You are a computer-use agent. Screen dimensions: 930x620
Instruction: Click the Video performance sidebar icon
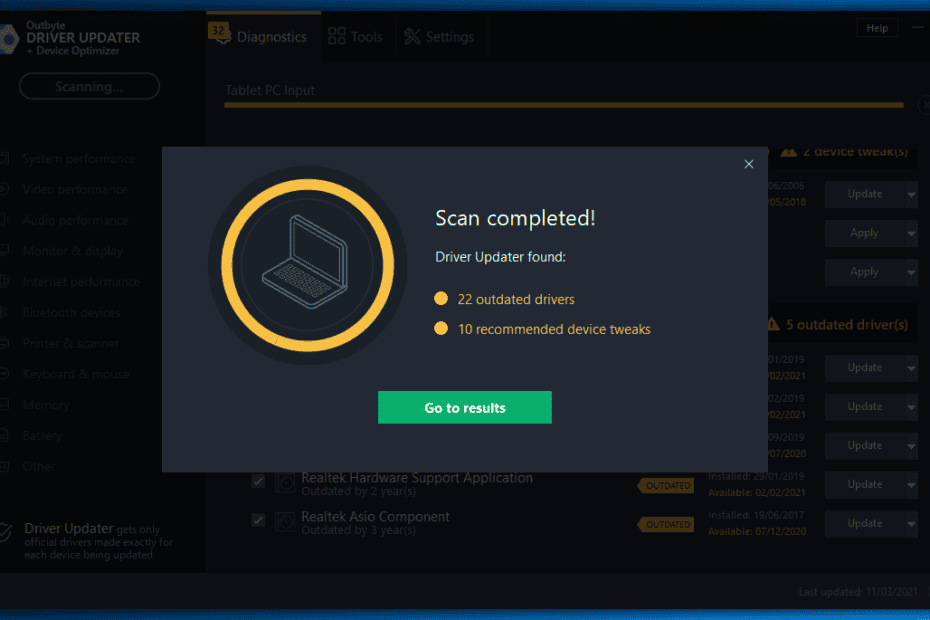(x=4, y=189)
